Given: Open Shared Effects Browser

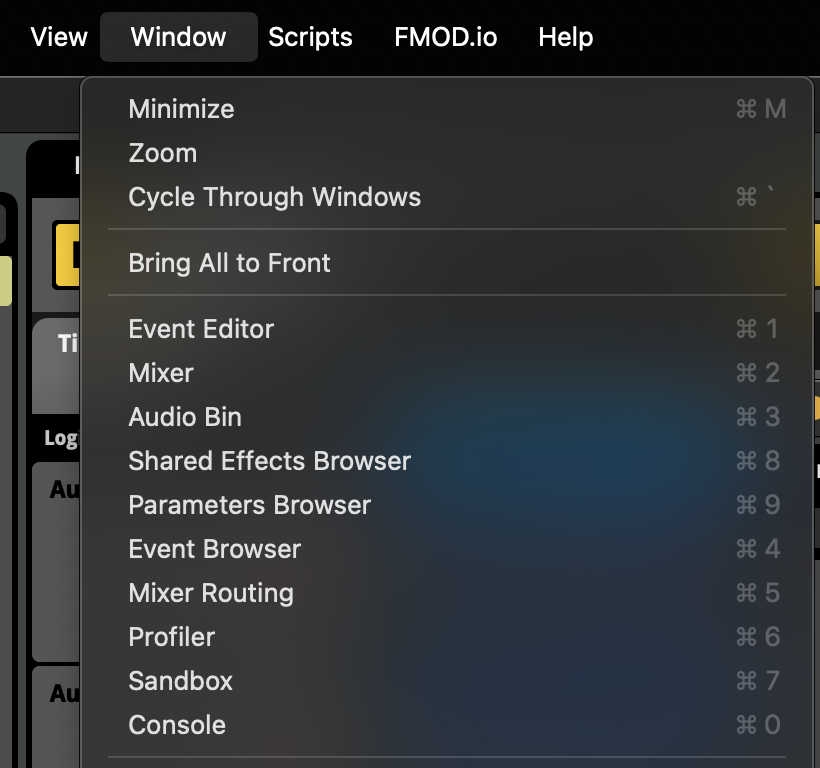Looking at the screenshot, I should coord(270,461).
